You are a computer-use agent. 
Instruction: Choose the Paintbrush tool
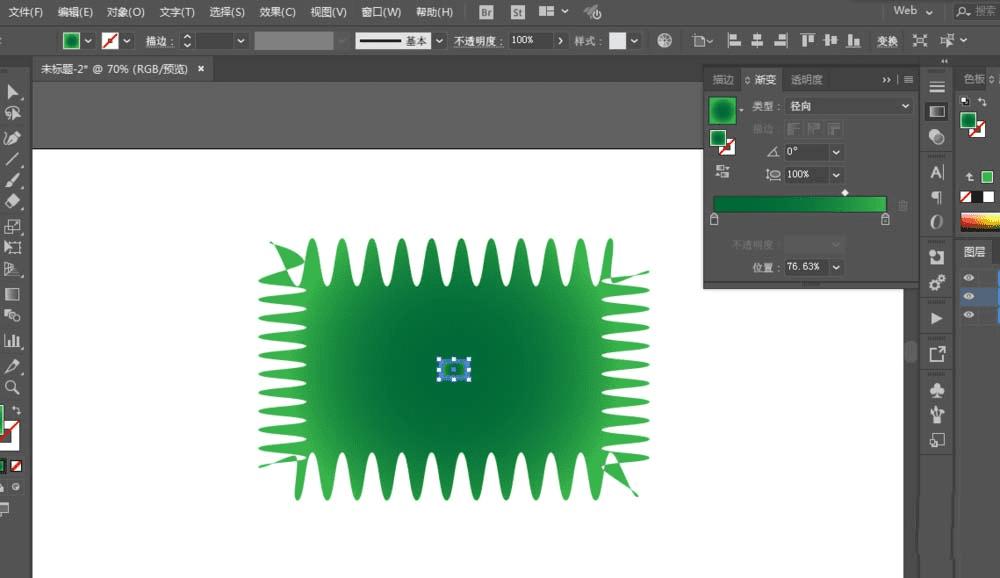point(13,181)
